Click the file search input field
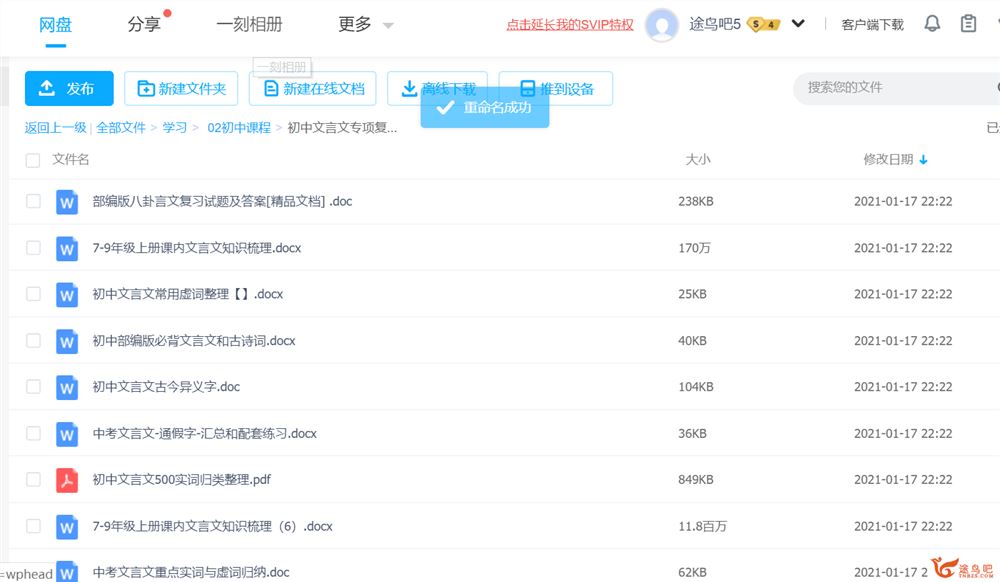Image resolution: width=1000 pixels, height=582 pixels. coord(890,88)
